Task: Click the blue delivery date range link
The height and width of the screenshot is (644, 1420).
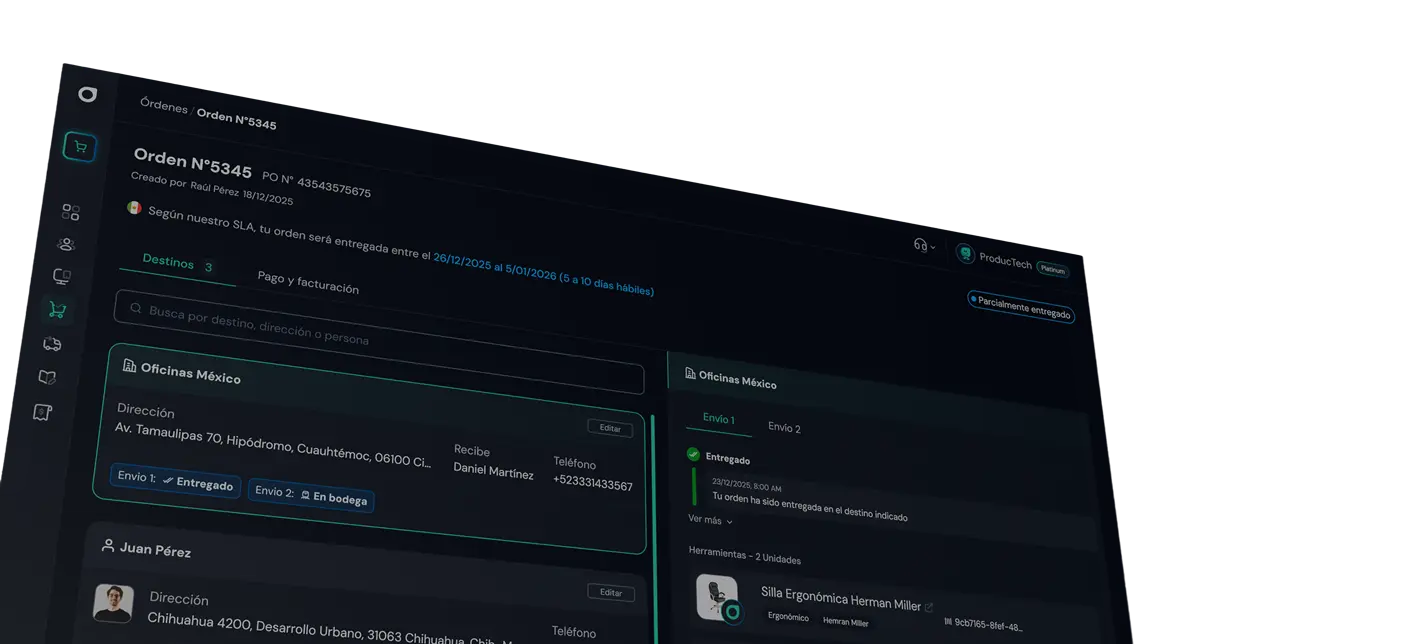Action: 543,274
